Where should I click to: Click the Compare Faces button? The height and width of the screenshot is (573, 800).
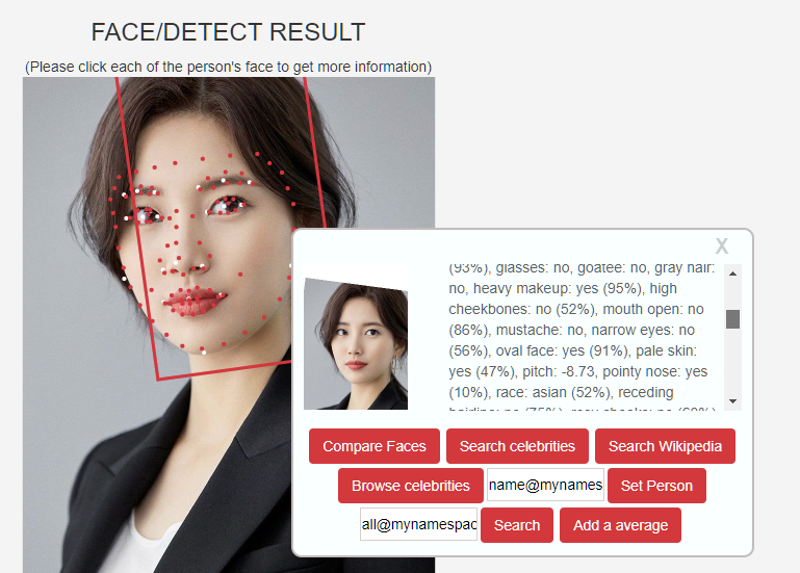pyautogui.click(x=374, y=446)
